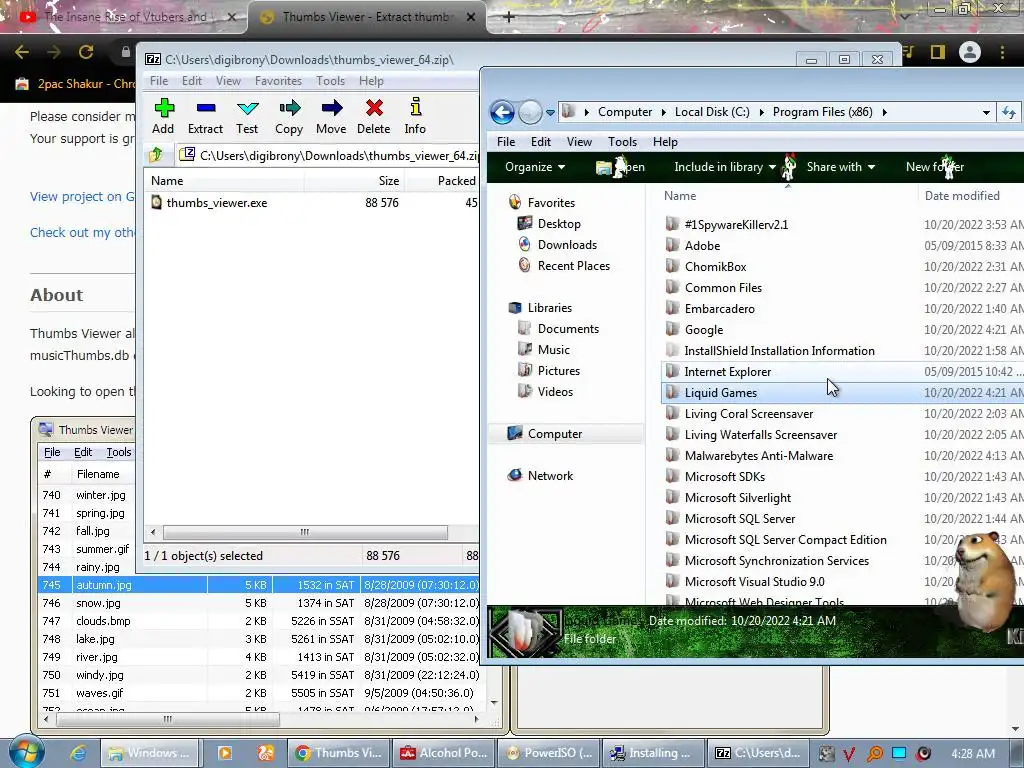Viewport: 1024px width, 768px height.
Task: Select Malwarebytes Anti-Malware folder
Action: [758, 456]
